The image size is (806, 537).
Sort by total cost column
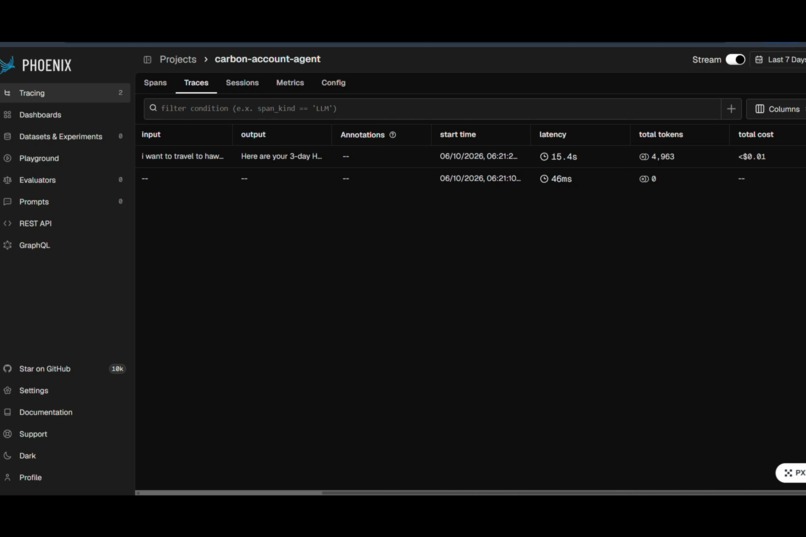pyautogui.click(x=756, y=135)
